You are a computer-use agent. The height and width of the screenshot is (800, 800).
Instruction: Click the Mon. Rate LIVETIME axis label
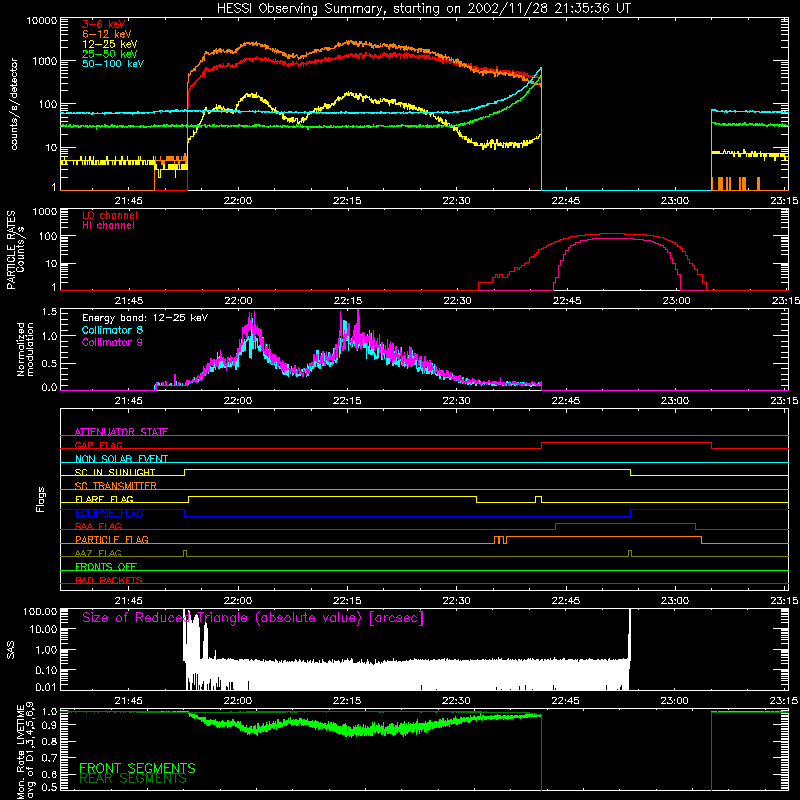point(25,750)
